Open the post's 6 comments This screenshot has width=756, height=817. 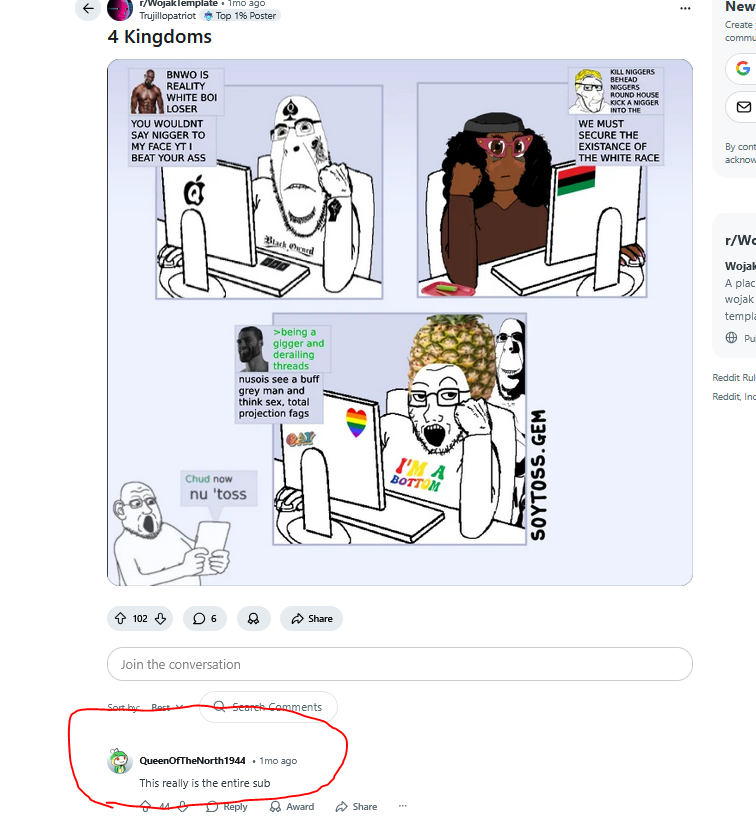pos(205,618)
